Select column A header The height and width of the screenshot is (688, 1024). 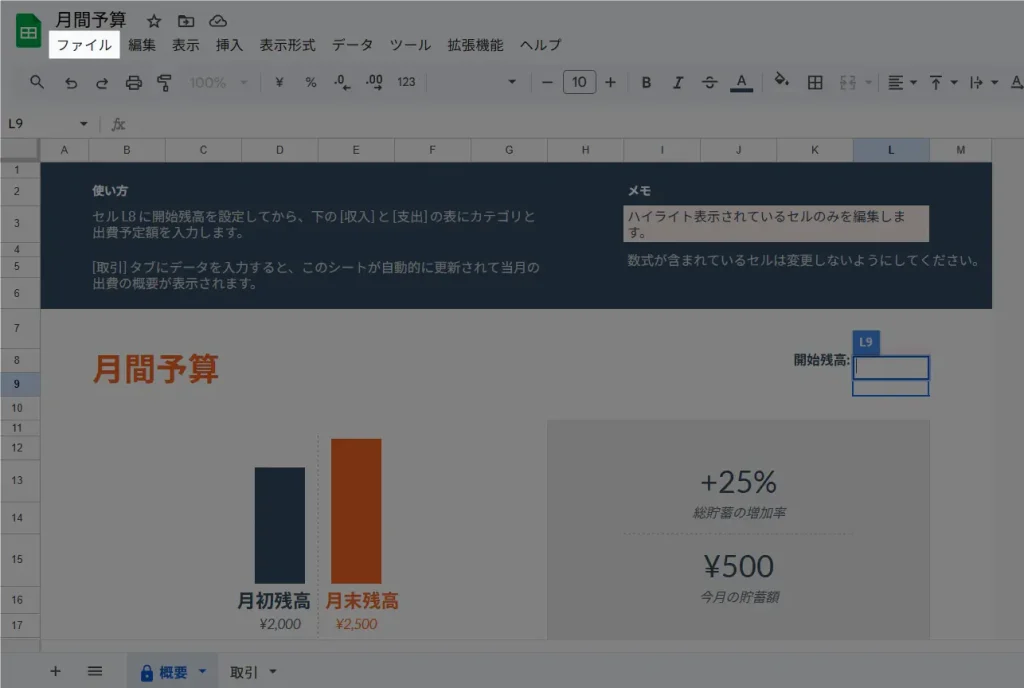click(x=64, y=150)
